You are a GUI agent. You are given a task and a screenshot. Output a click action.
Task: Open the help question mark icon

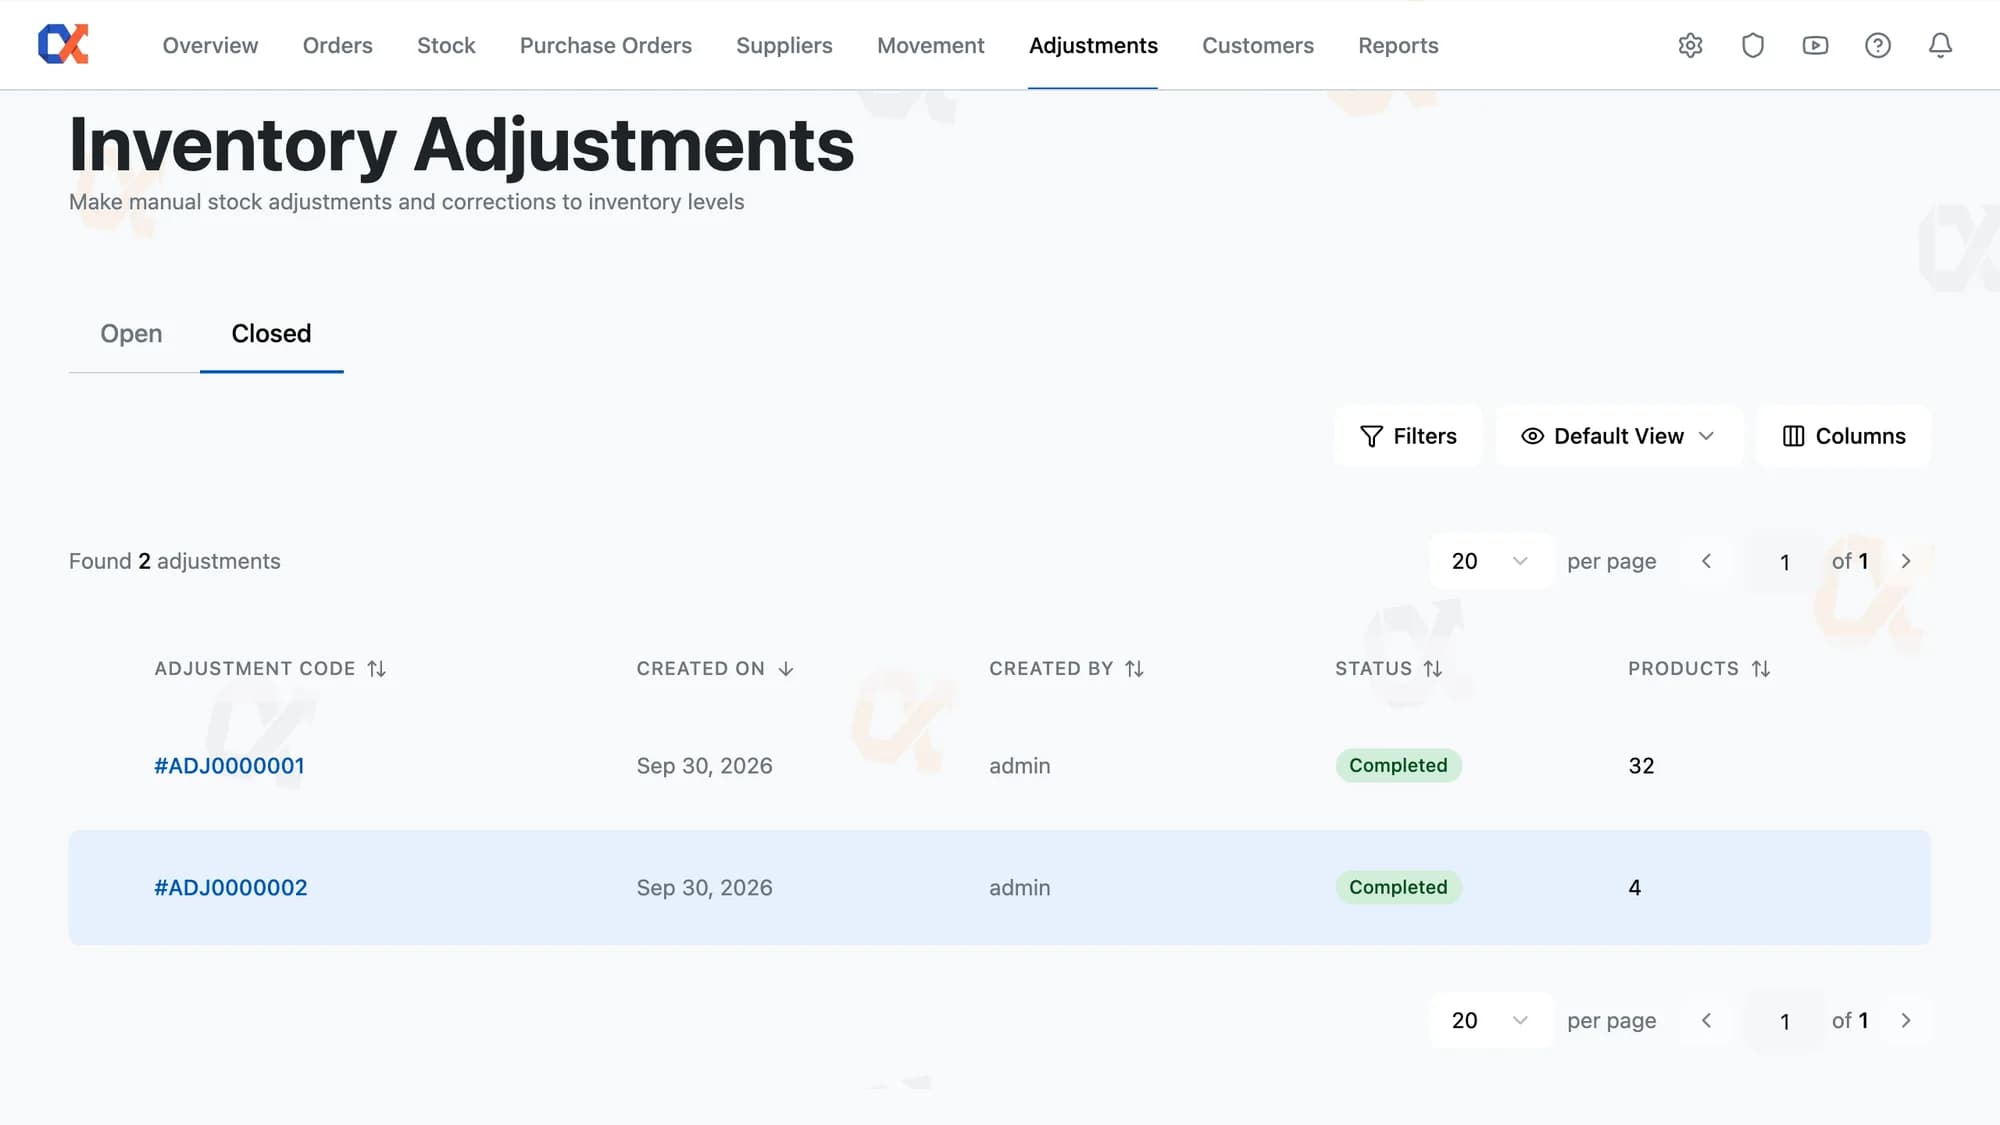pyautogui.click(x=1878, y=45)
